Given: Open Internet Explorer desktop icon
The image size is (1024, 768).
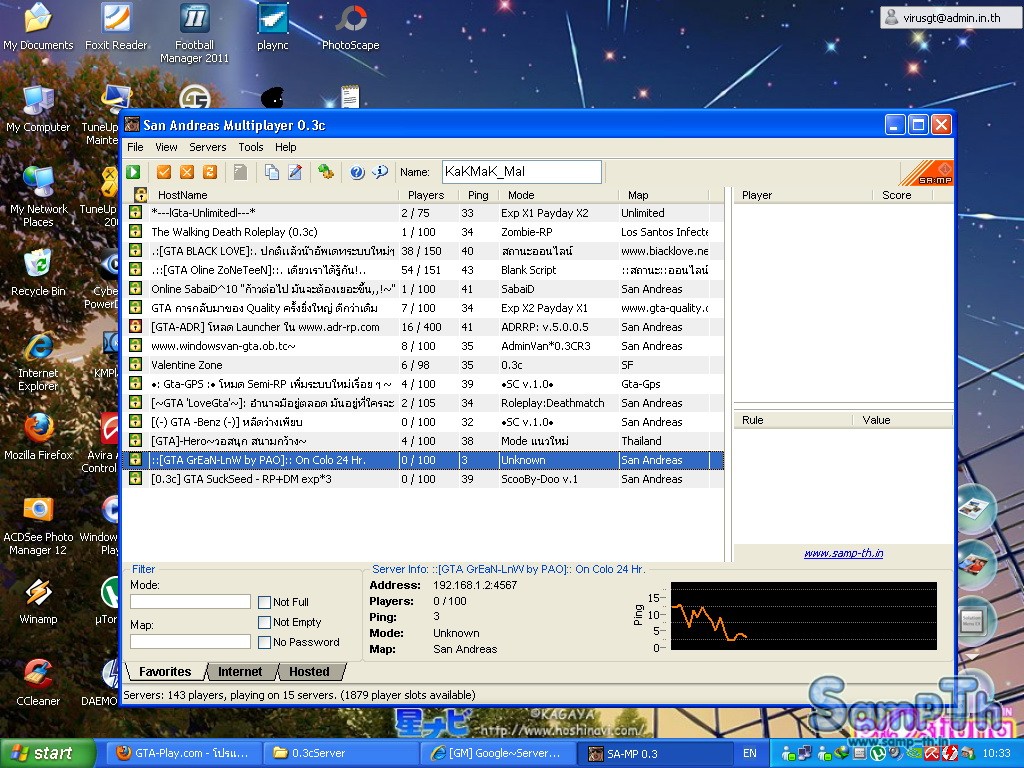Looking at the screenshot, I should (38, 361).
